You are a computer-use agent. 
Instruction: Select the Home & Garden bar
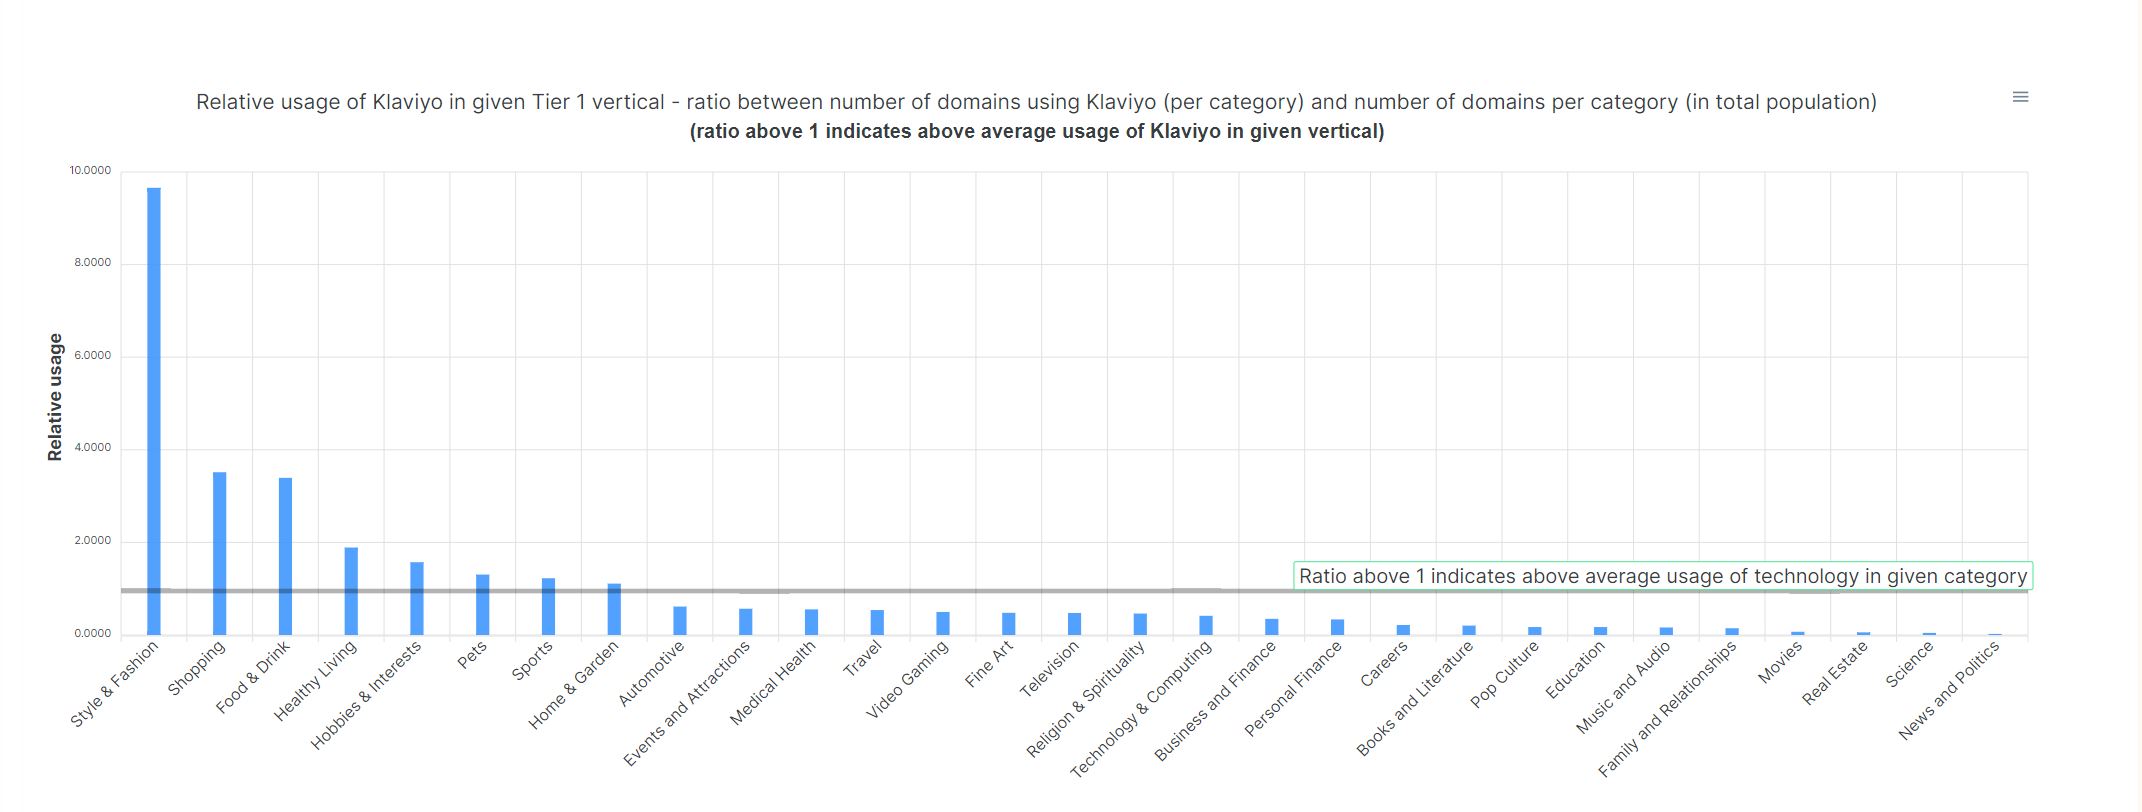click(x=614, y=610)
